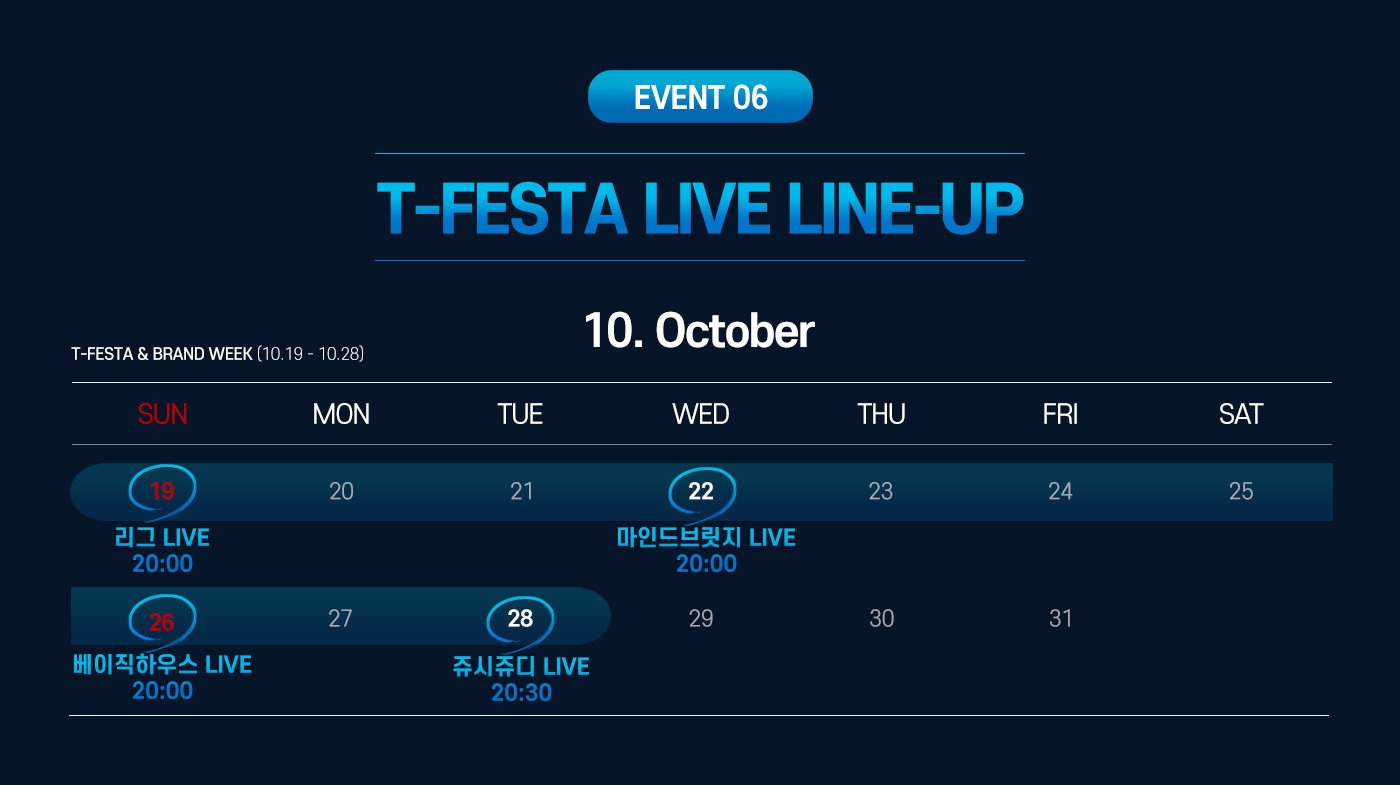Image resolution: width=1400 pixels, height=785 pixels.
Task: Click the WED column header
Action: pyautogui.click(x=701, y=414)
